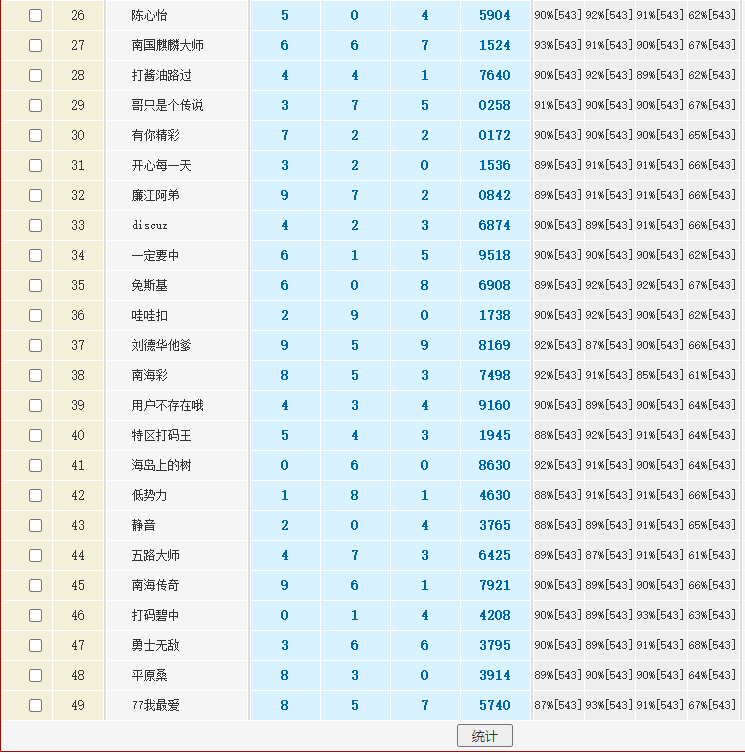Open the user 哥只是个传说
Viewport: 745px width, 755px height.
(x=167, y=106)
